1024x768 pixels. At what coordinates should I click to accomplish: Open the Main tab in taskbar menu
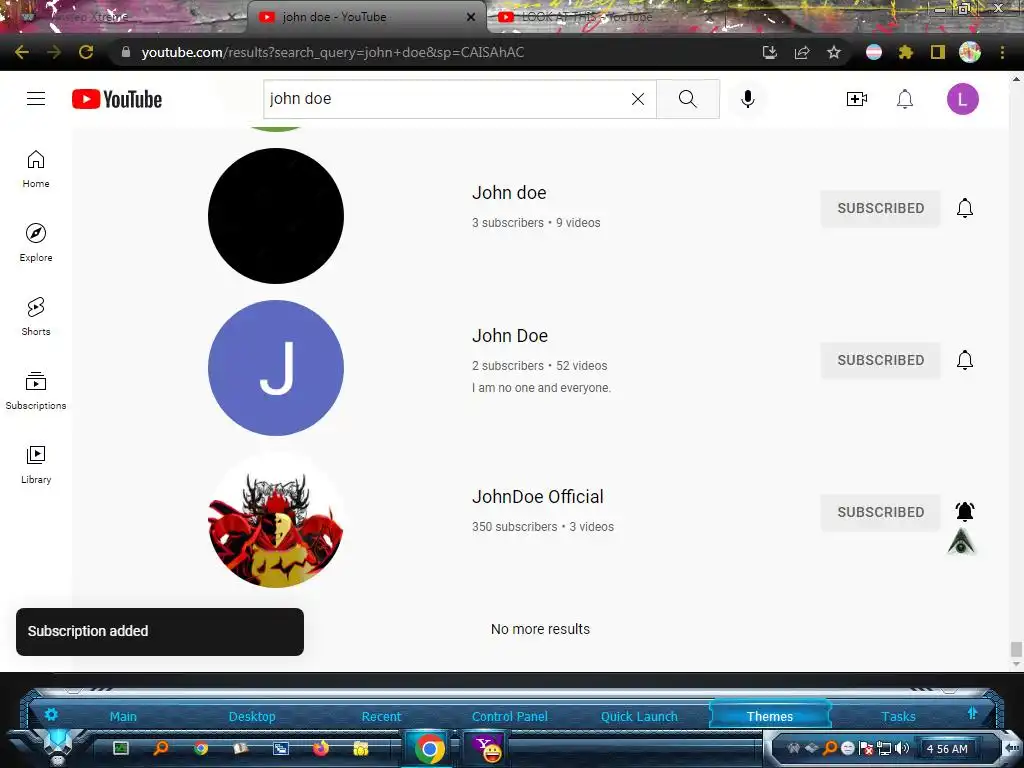click(x=123, y=716)
